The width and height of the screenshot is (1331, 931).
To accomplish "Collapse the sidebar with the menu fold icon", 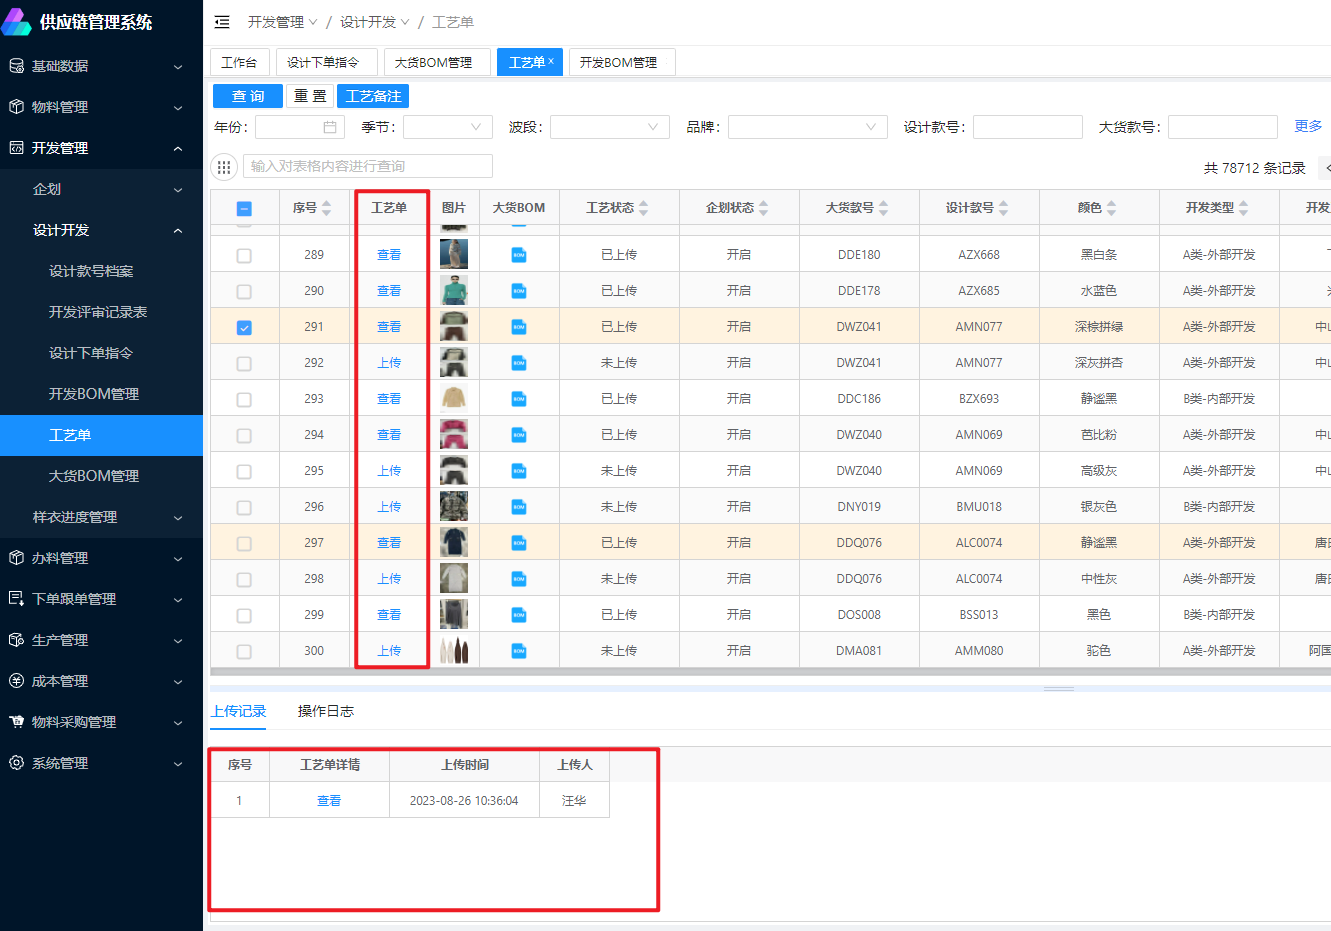I will [x=222, y=22].
